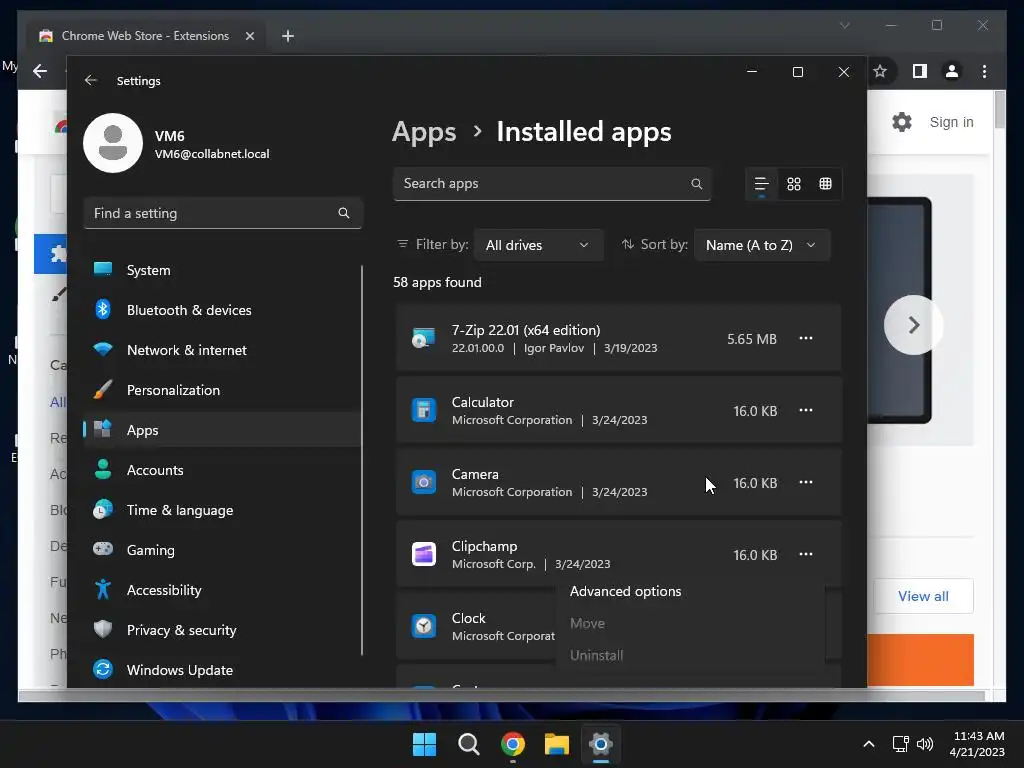Open Chrome from taskbar
The image size is (1024, 768).
point(513,744)
